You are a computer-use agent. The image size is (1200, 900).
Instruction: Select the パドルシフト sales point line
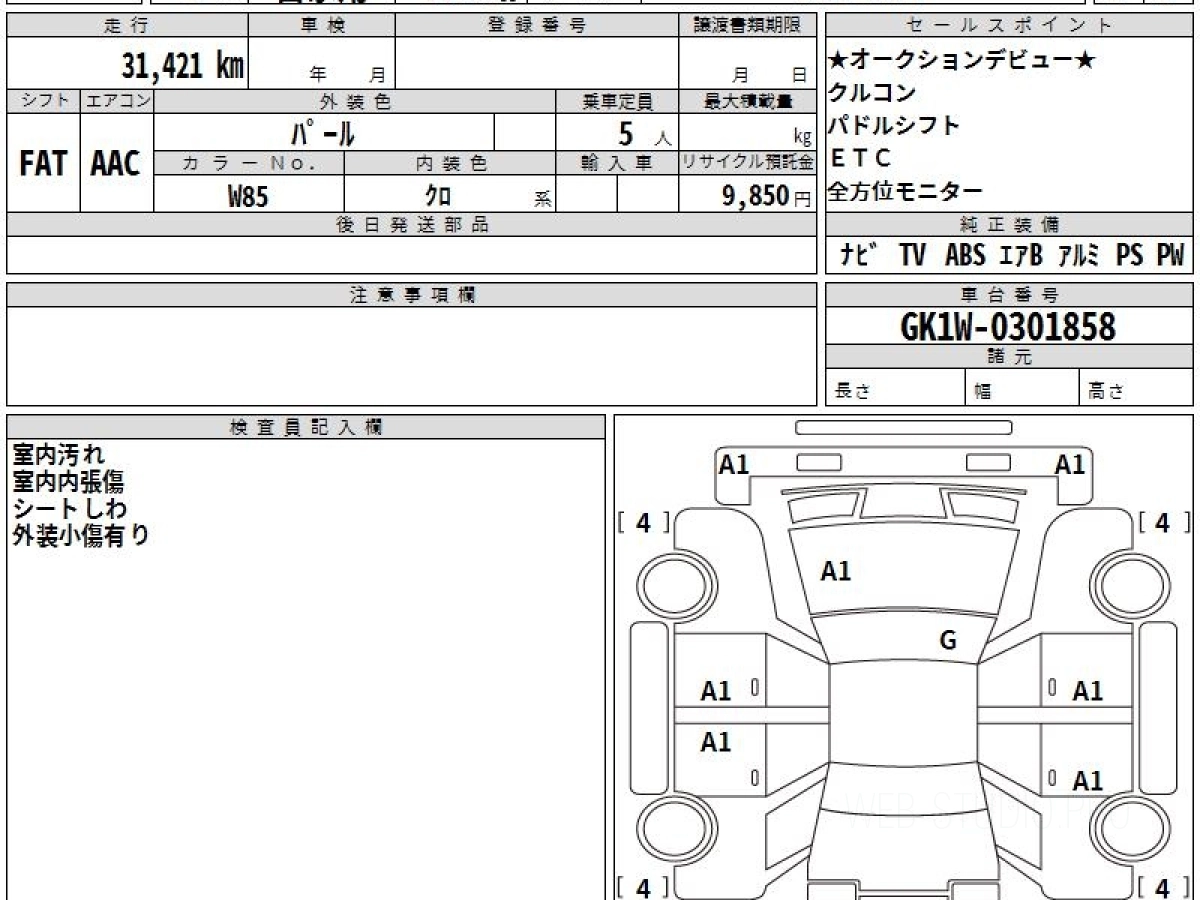click(x=894, y=126)
